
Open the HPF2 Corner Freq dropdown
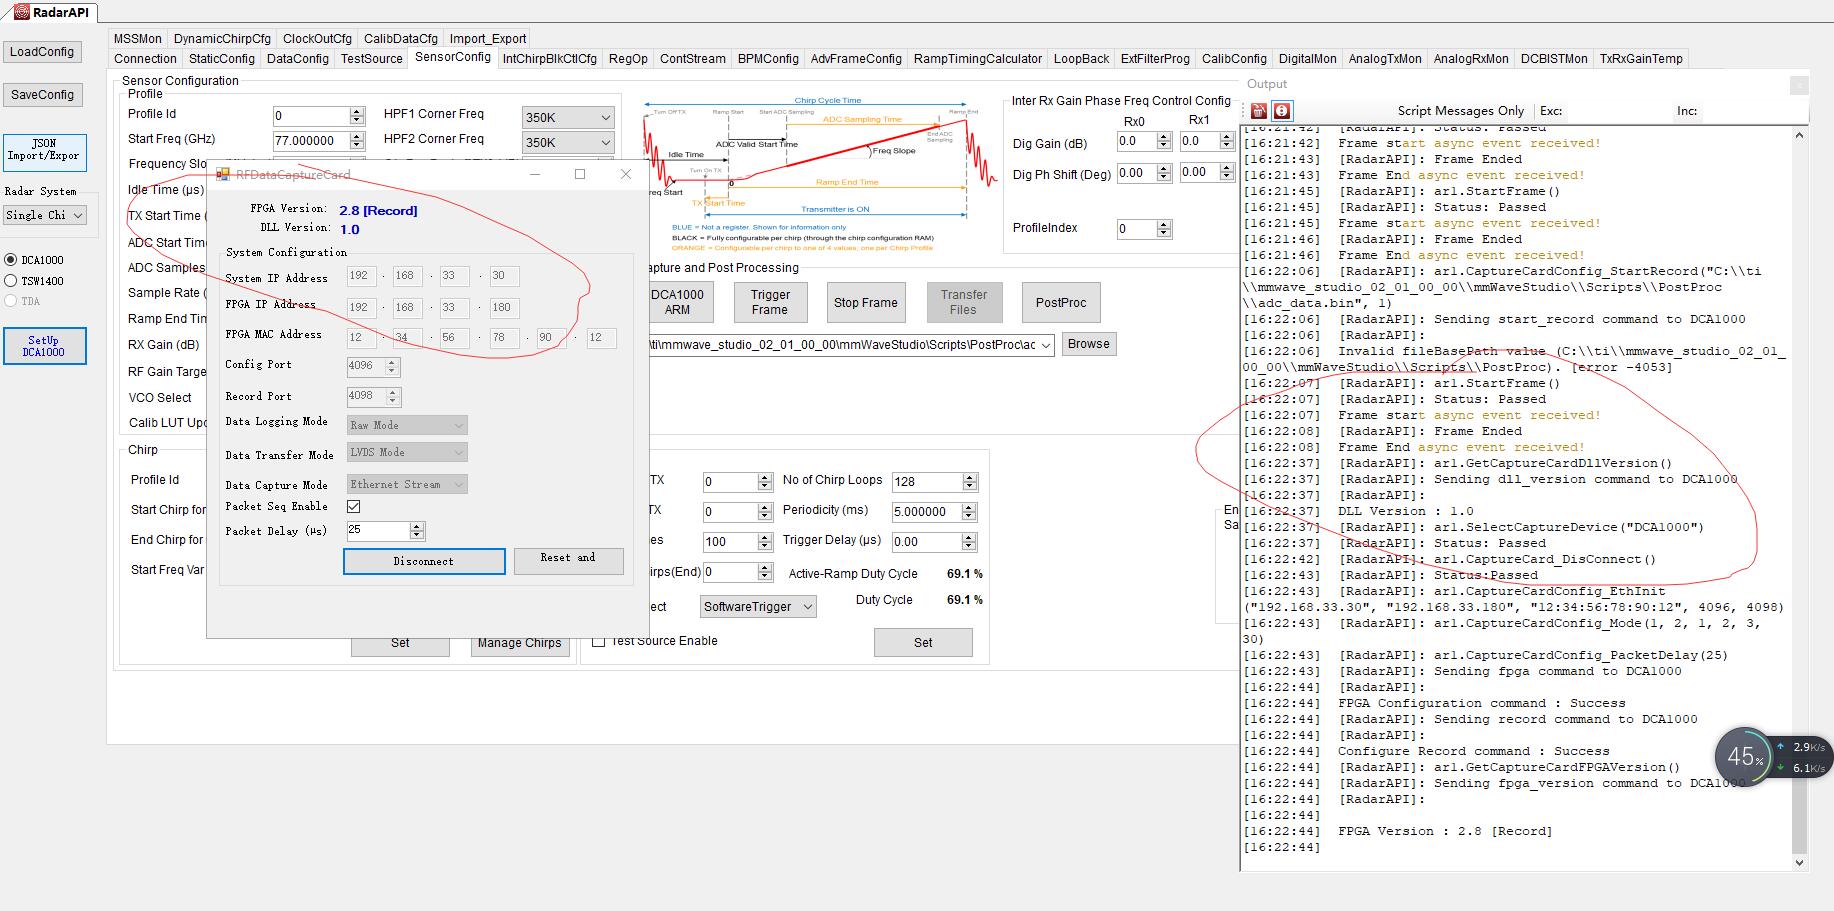[567, 142]
